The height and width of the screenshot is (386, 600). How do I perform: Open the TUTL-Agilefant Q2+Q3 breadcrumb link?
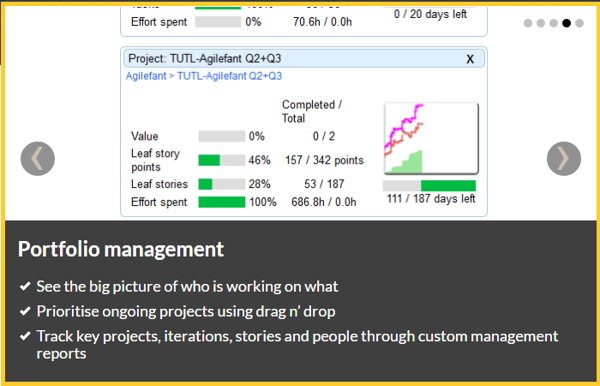click(229, 76)
